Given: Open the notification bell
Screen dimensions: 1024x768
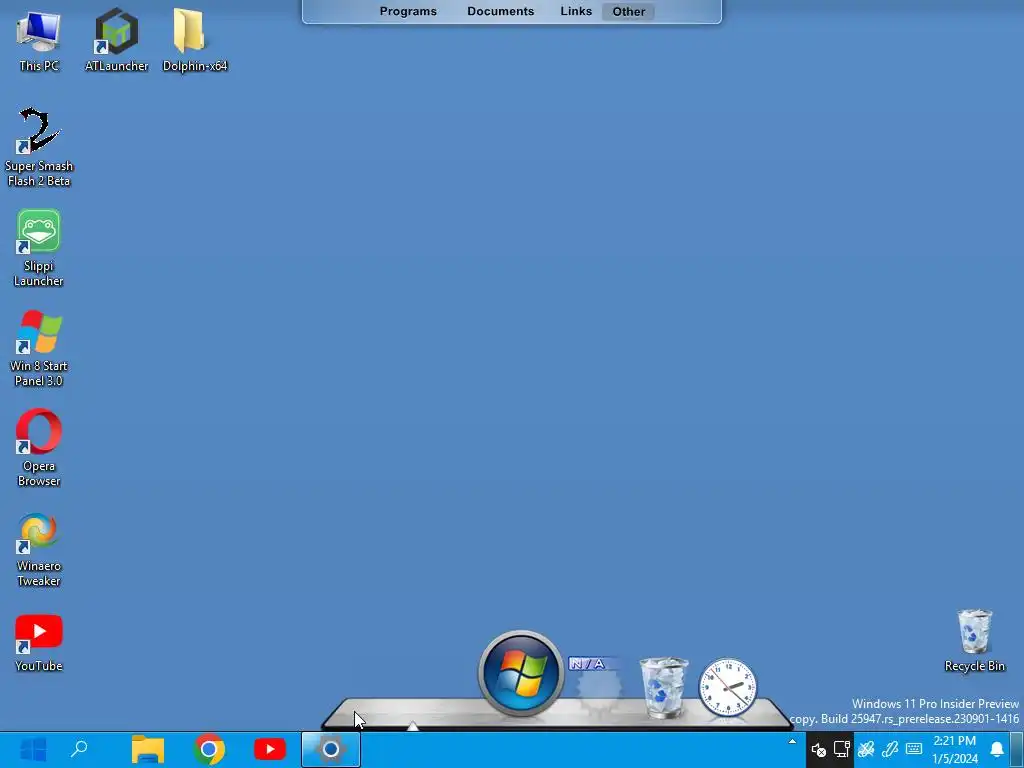Looking at the screenshot, I should (x=997, y=749).
